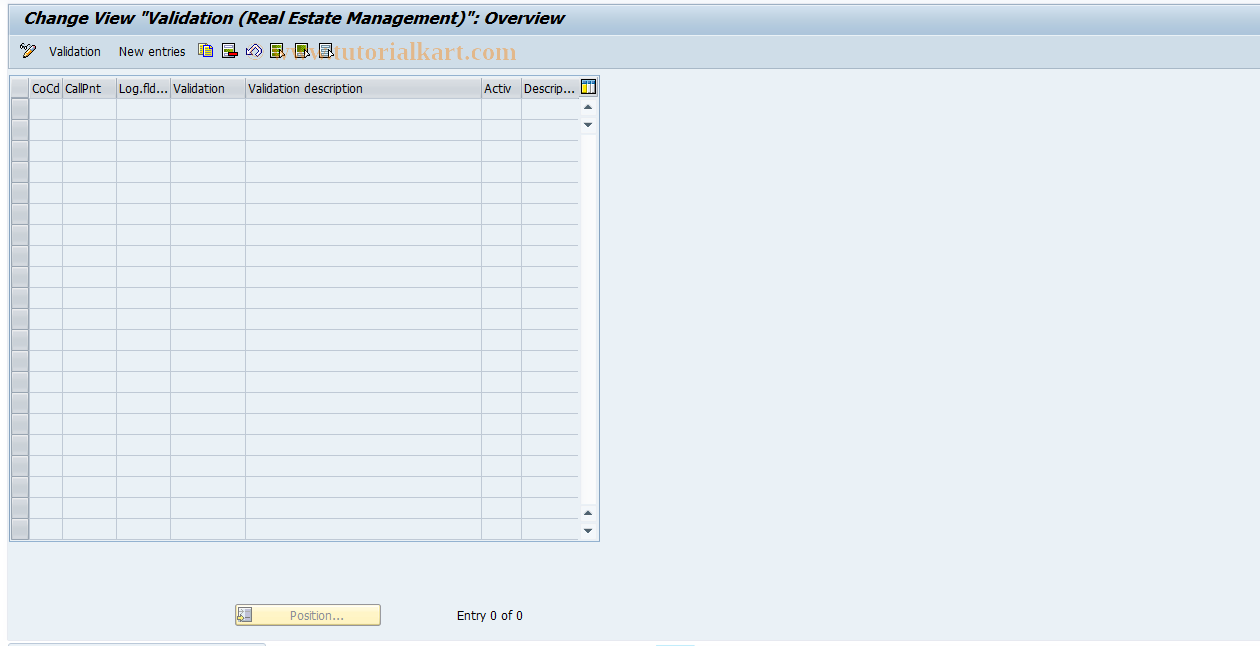Click bottom scroll up arrow of table

click(588, 513)
